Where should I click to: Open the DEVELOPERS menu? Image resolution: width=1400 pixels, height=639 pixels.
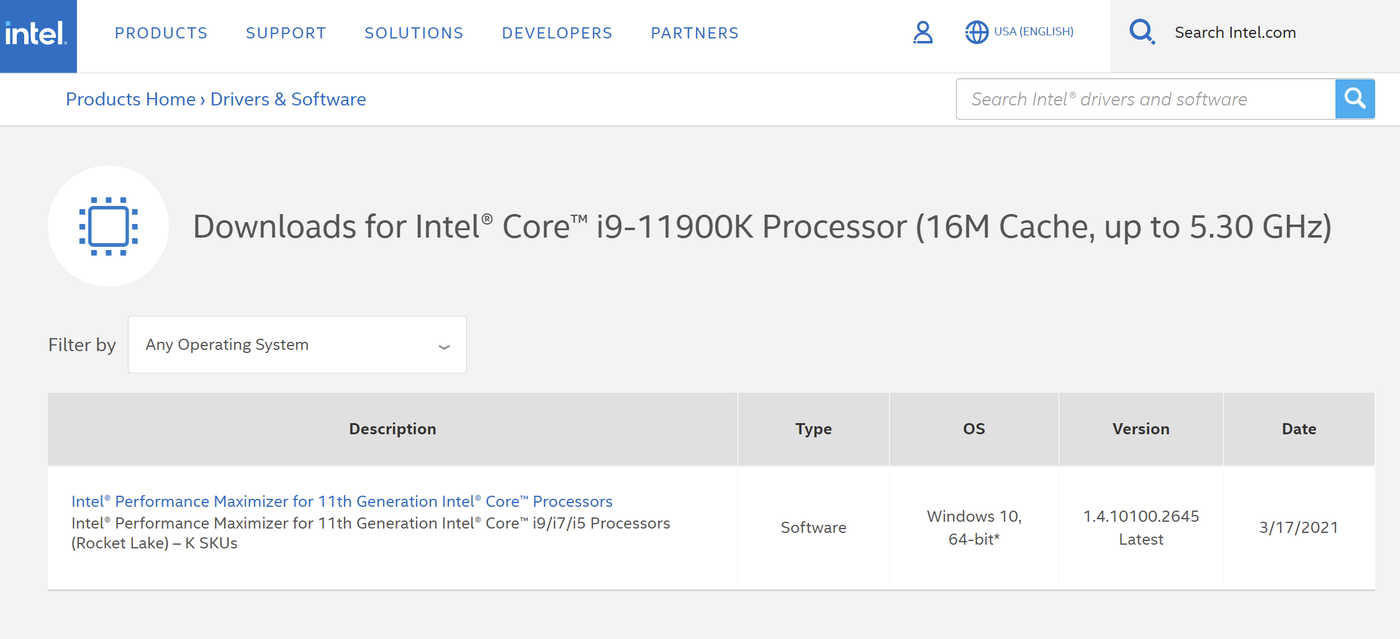[x=557, y=33]
